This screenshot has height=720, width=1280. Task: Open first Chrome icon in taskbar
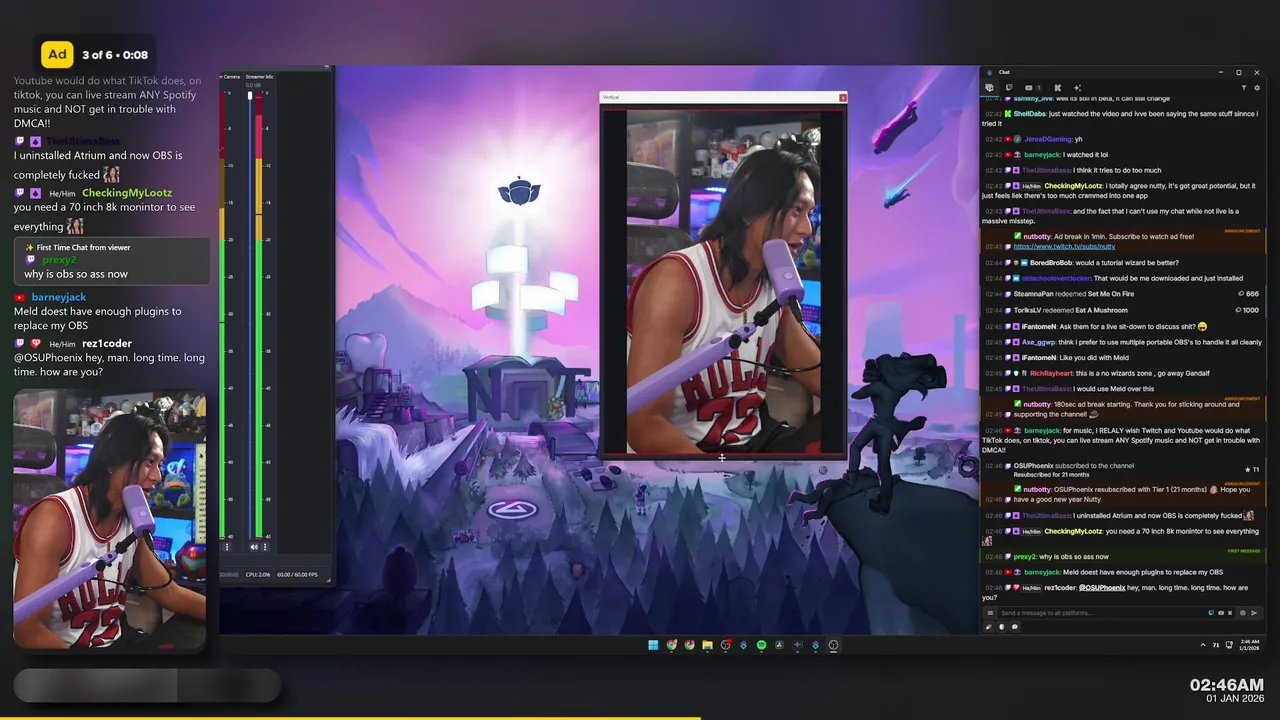671,645
